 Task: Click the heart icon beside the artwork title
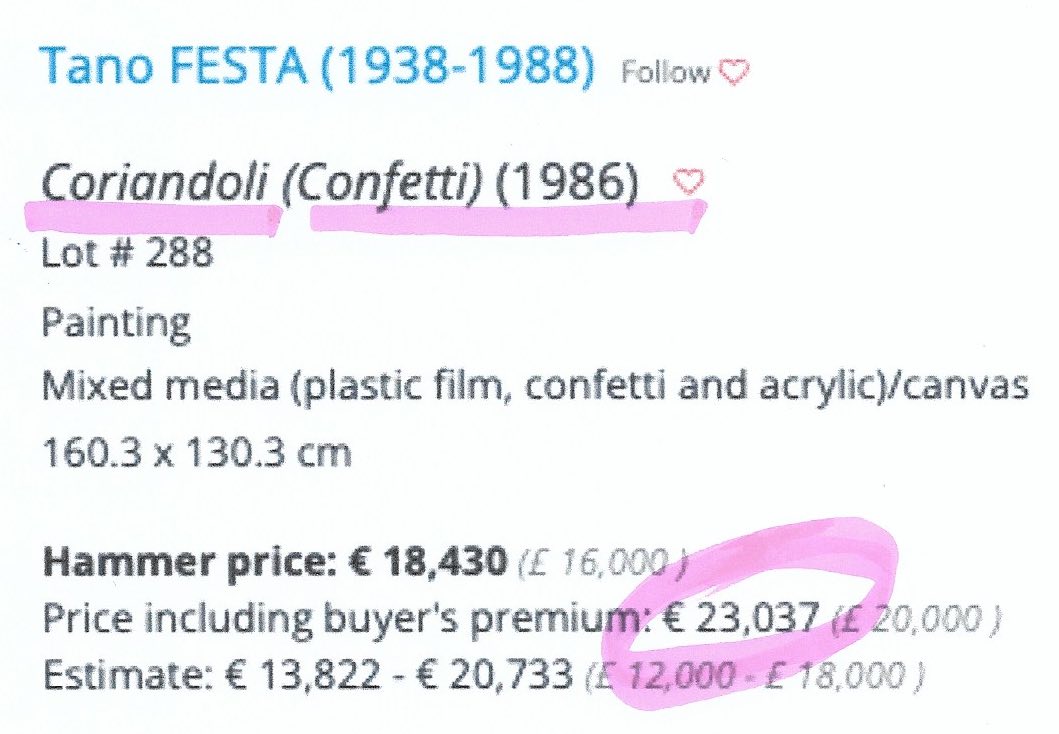pyautogui.click(x=688, y=181)
